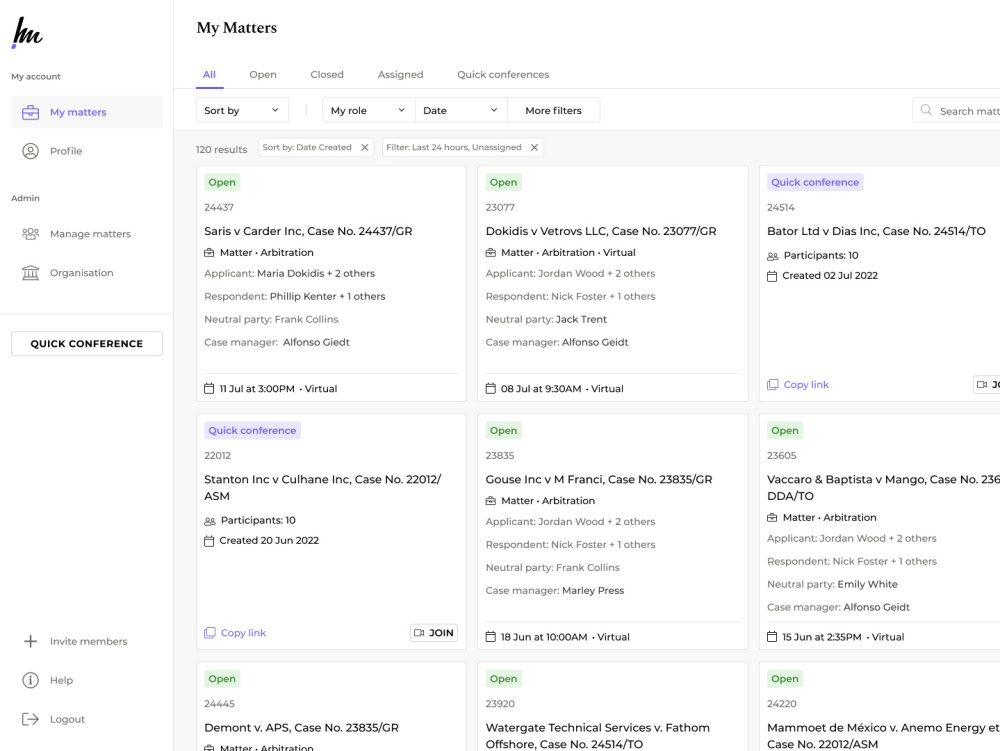Viewport: 1000px width, 751px height.
Task: Click the Manage matters people icon
Action: 30,234
